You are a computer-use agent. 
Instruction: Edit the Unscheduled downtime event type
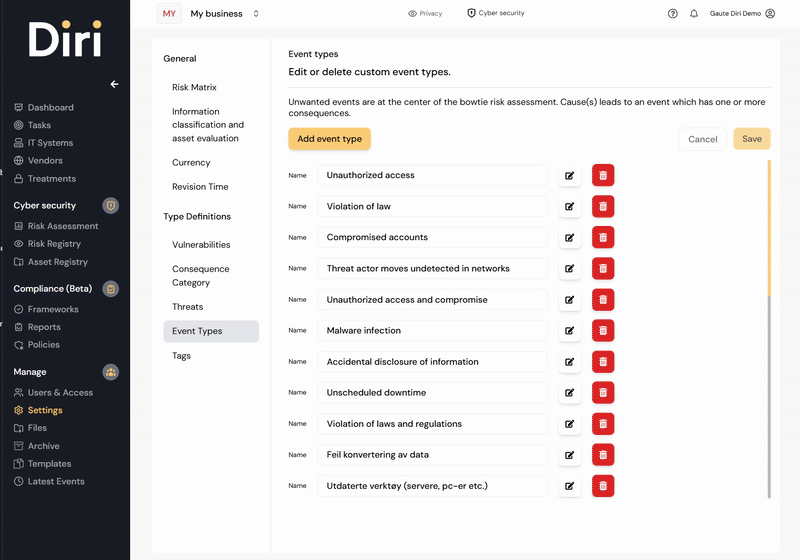point(569,393)
